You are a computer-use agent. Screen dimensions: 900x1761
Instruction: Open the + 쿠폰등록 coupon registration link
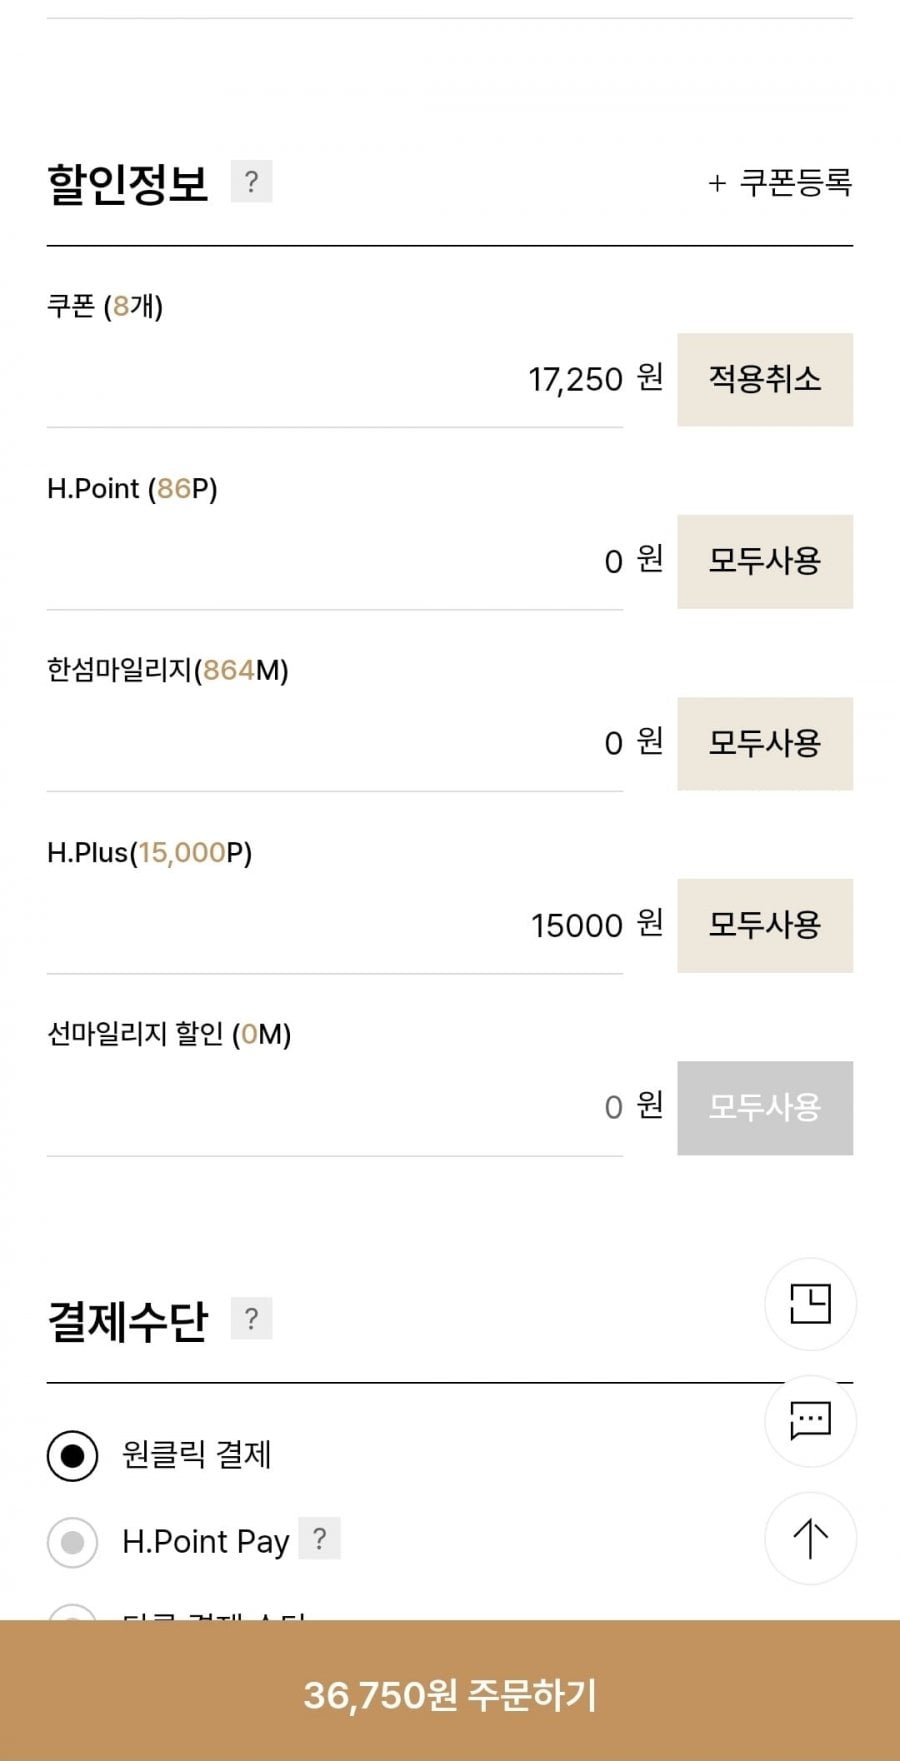coord(780,183)
